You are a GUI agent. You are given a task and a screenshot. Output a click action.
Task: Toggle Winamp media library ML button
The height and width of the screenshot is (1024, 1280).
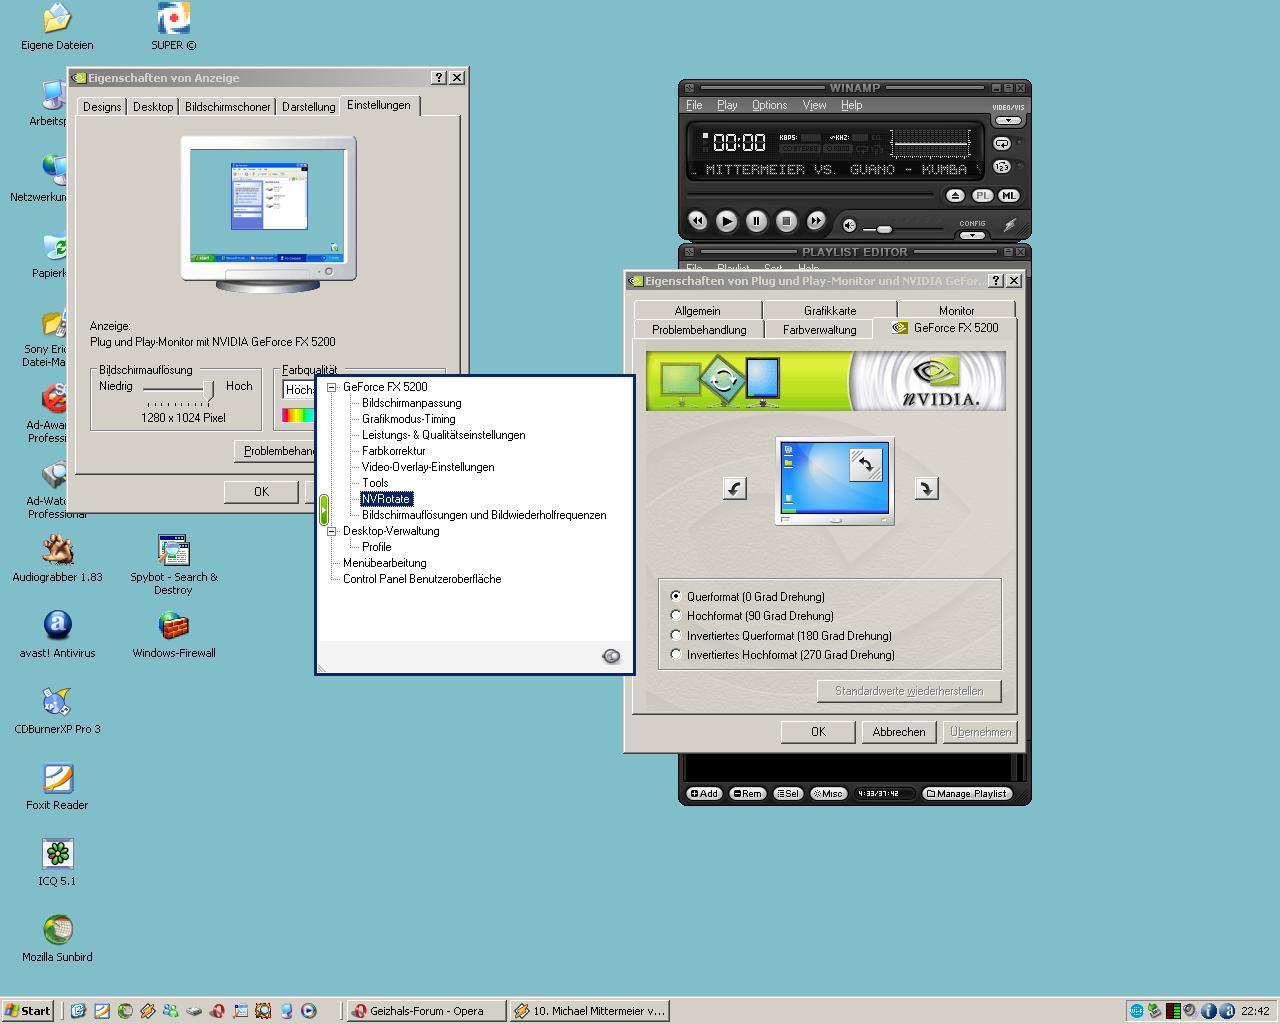(x=1009, y=196)
